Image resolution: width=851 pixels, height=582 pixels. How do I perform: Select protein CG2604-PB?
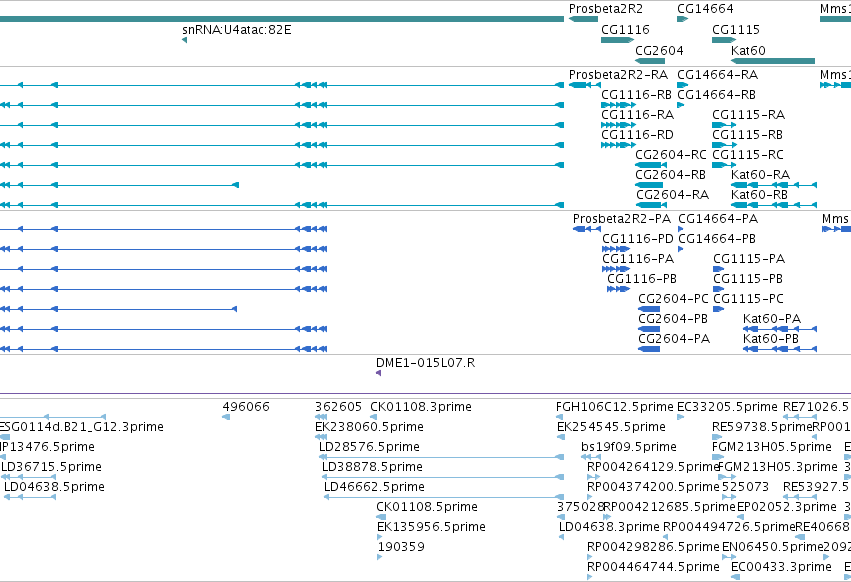pos(673,319)
